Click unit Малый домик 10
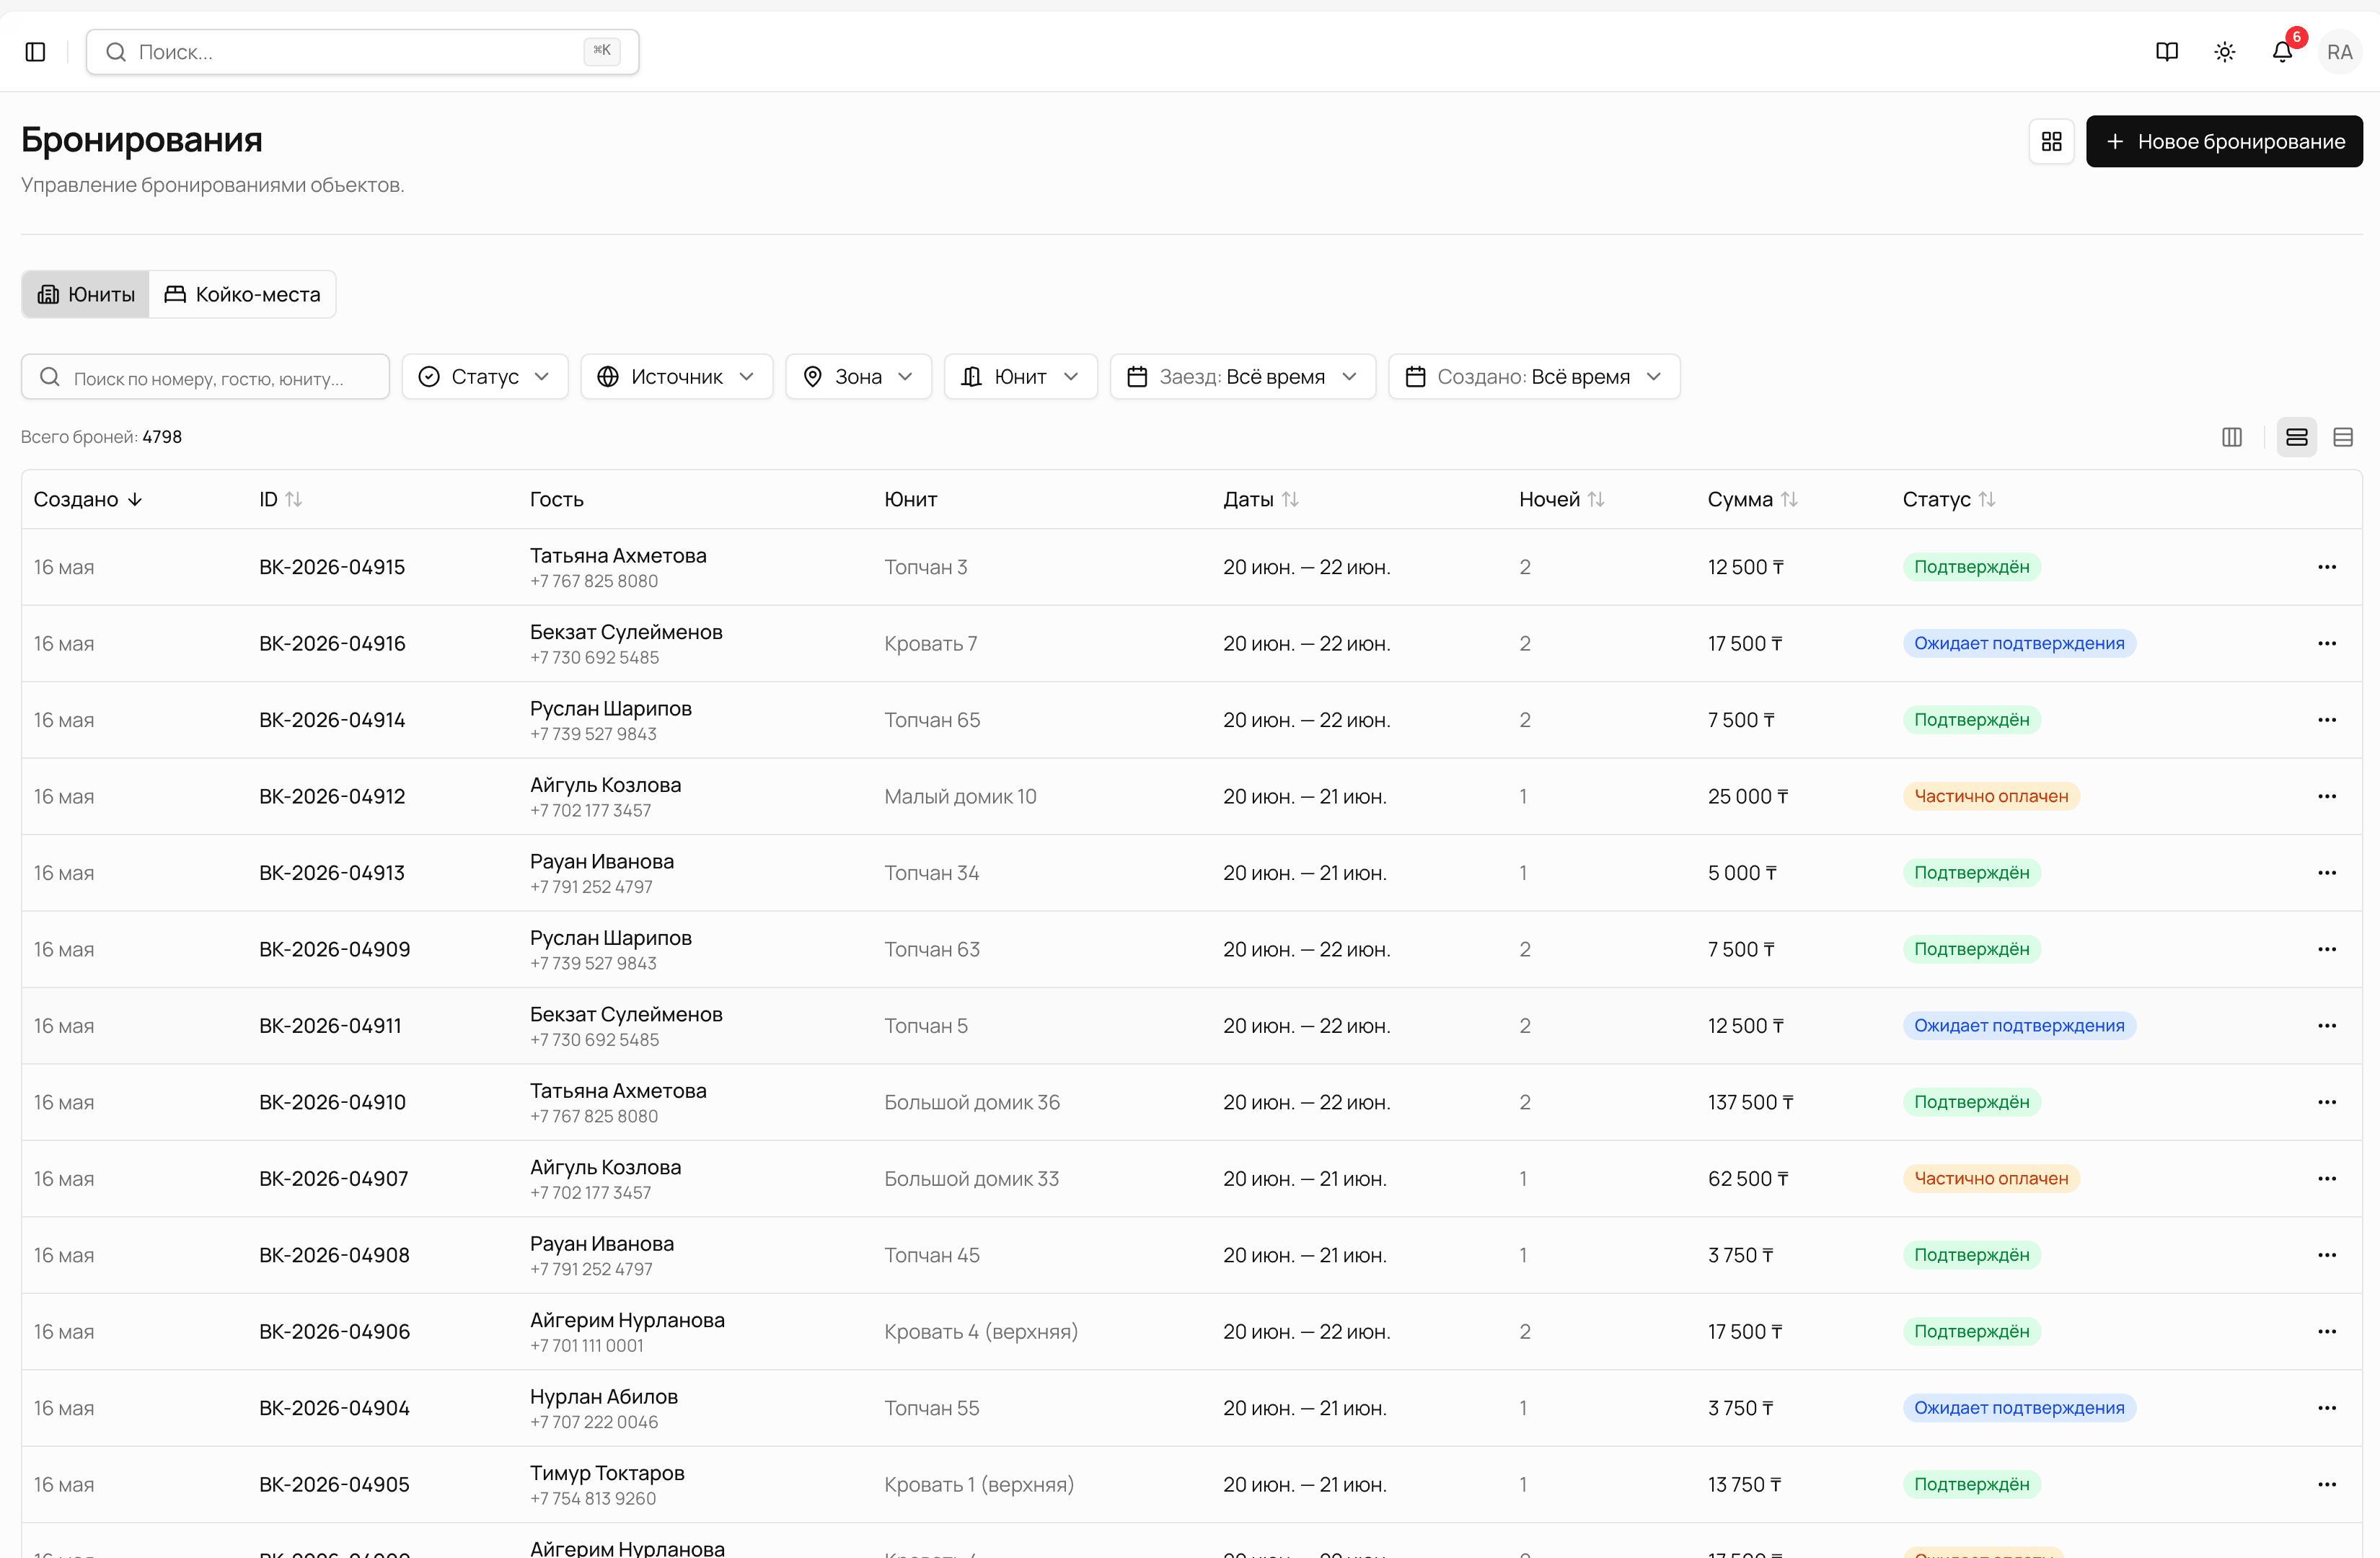This screenshot has width=2380, height=1558. (960, 796)
